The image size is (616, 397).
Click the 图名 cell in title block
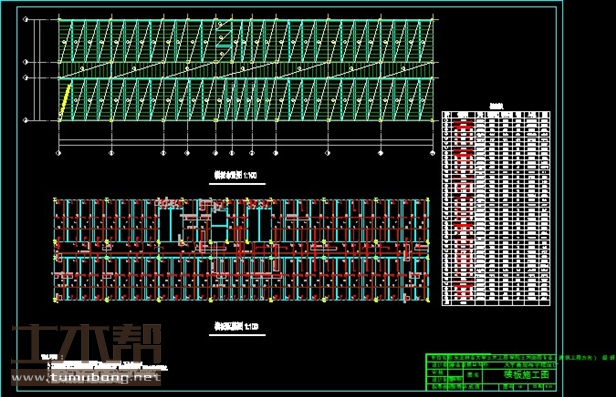click(x=474, y=375)
